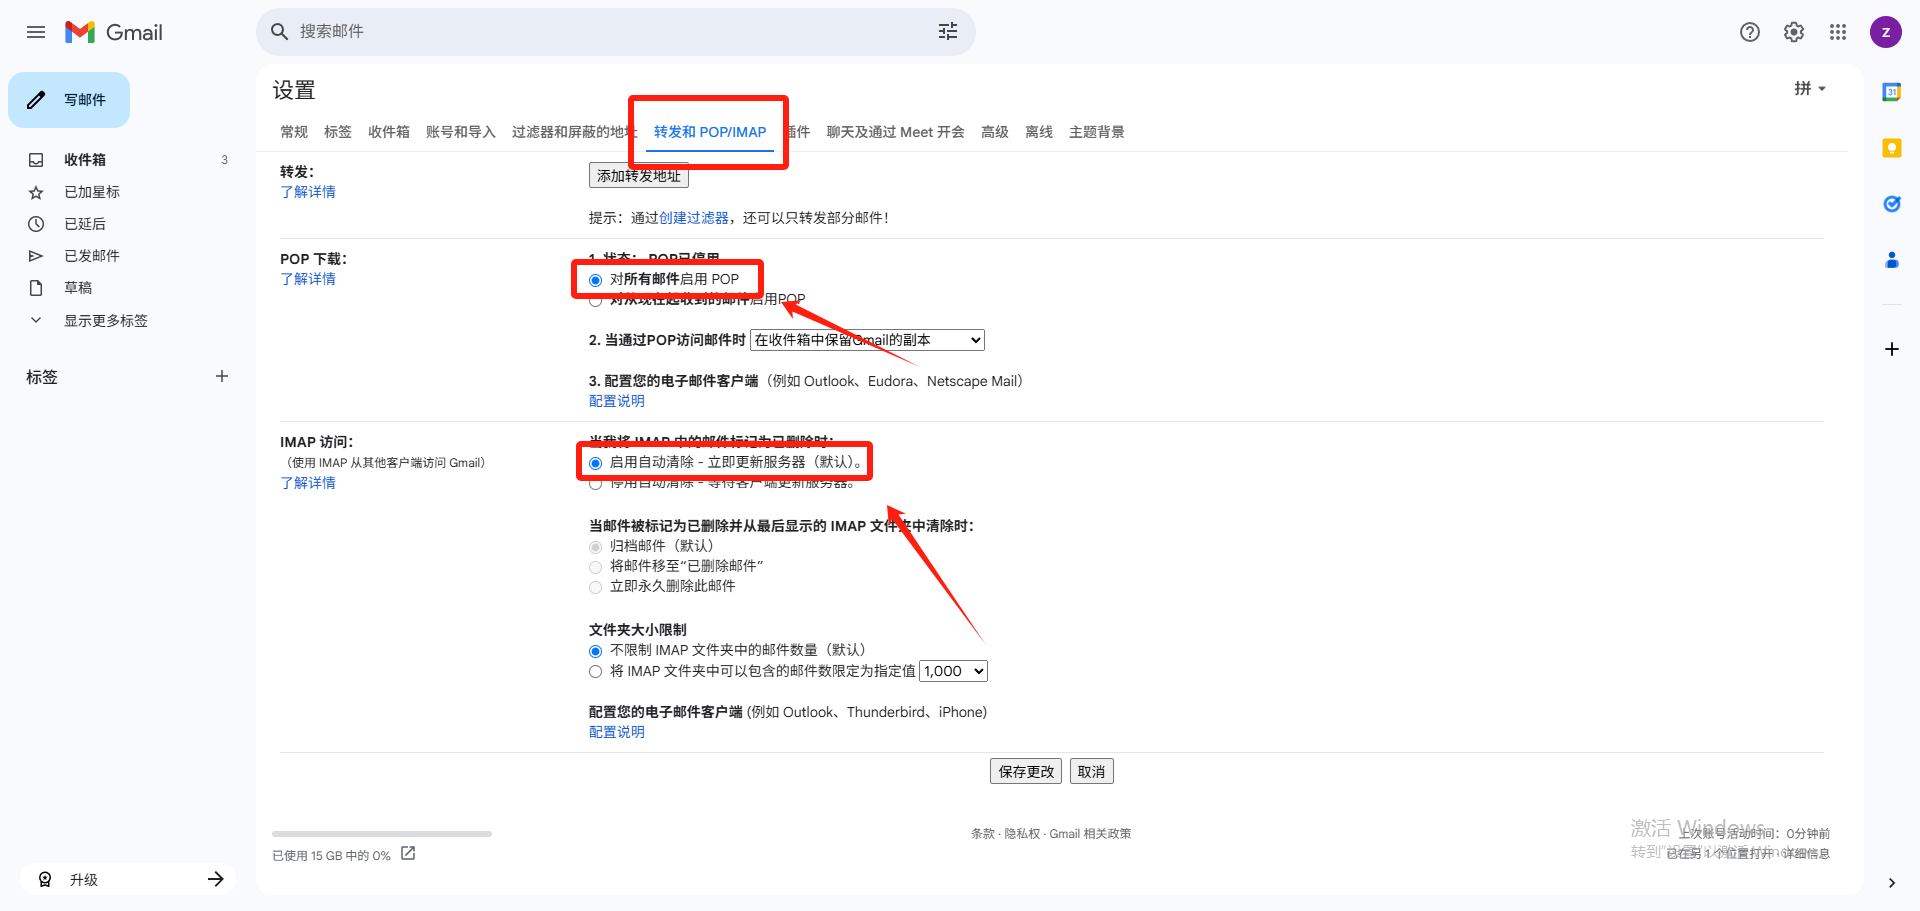The image size is (1920, 911).
Task: Open the 1,000 message limit dropdown
Action: [x=953, y=671]
